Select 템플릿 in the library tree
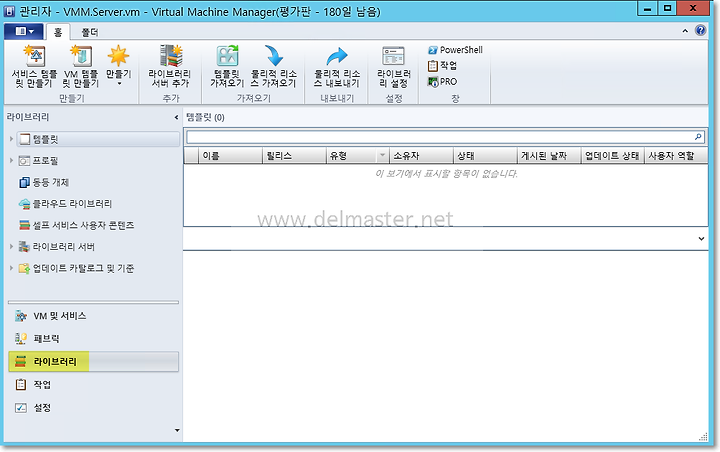720x452 pixels. pyautogui.click(x=98, y=139)
